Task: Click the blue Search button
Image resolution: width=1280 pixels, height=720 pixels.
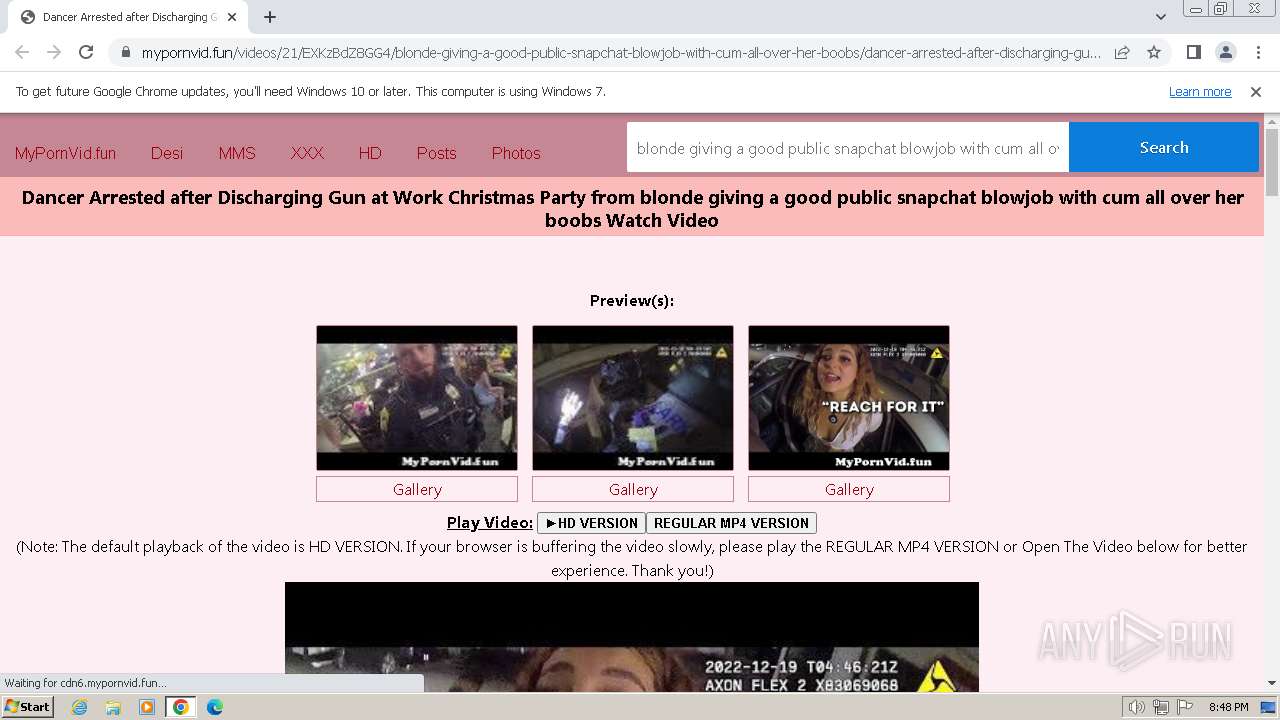Action: tap(1164, 147)
